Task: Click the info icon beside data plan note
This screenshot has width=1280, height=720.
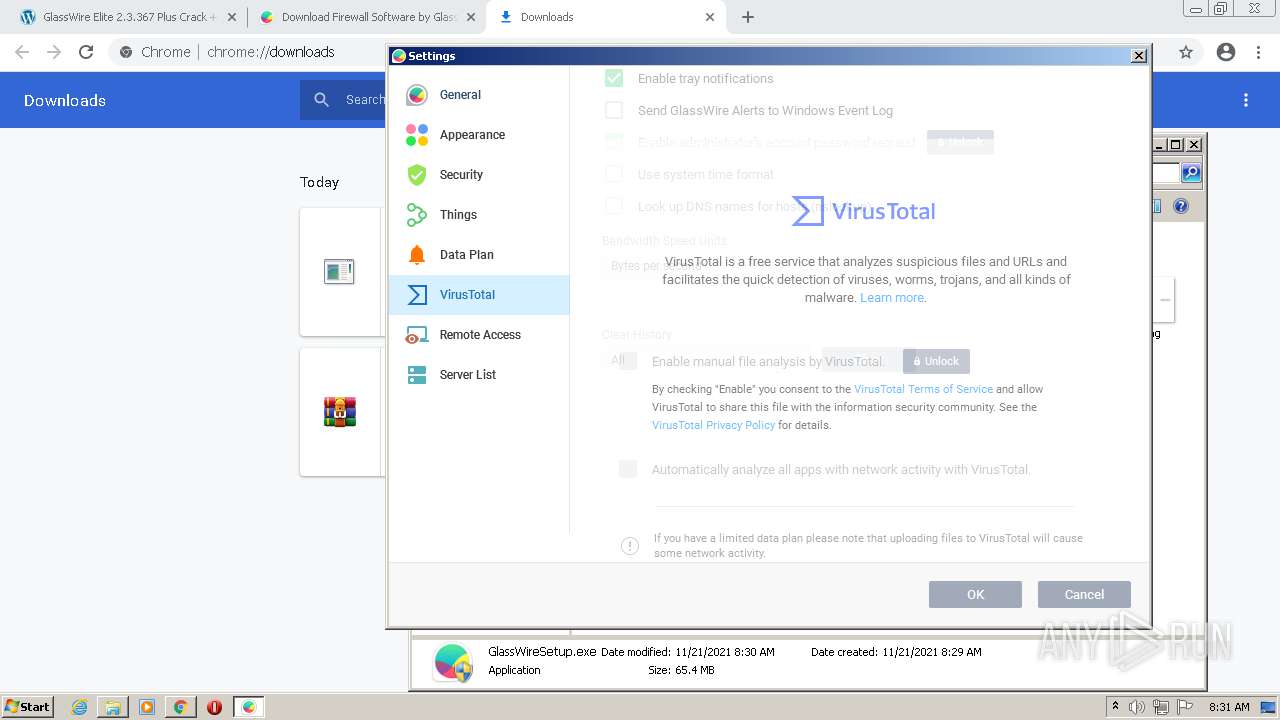Action: (630, 546)
